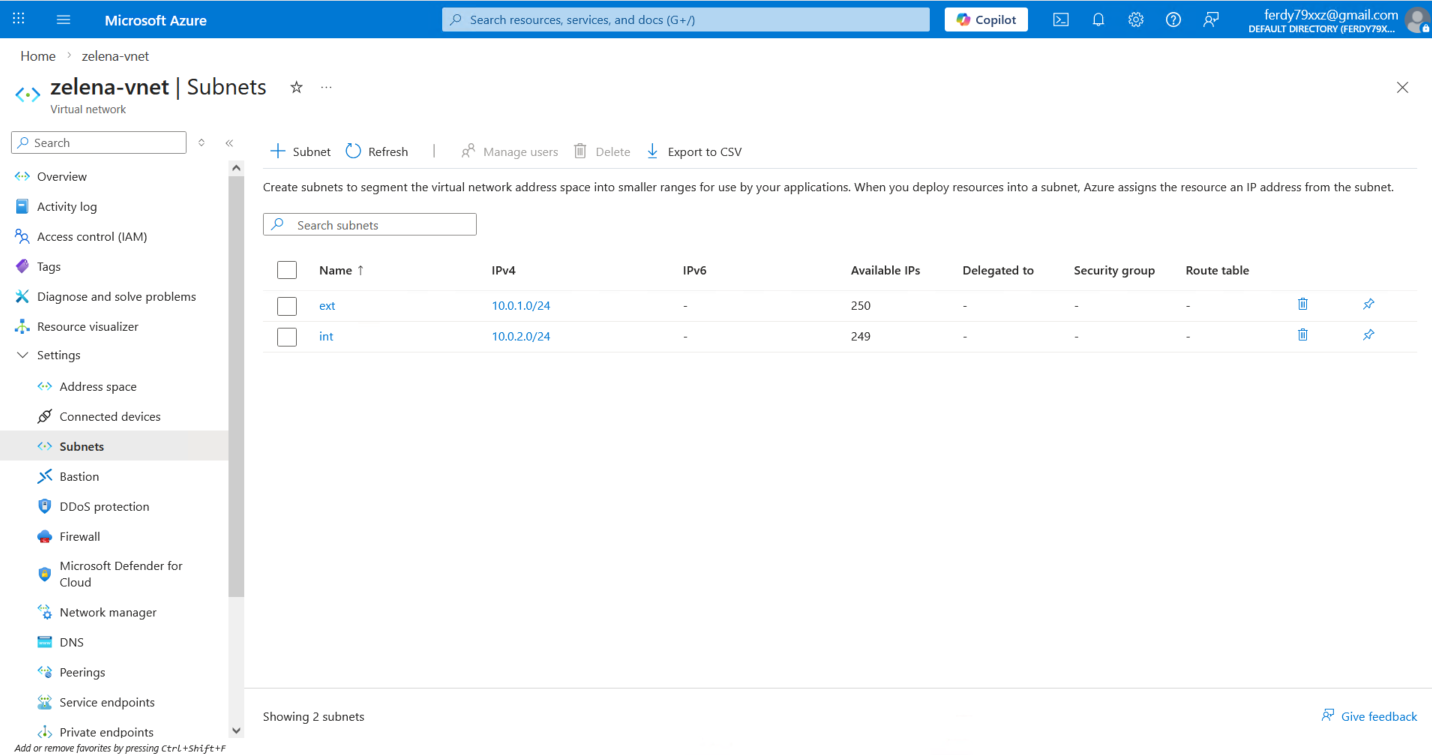Viewport: 1432px width, 755px height.
Task: Delete the ext subnet with trash icon
Action: click(x=1302, y=304)
